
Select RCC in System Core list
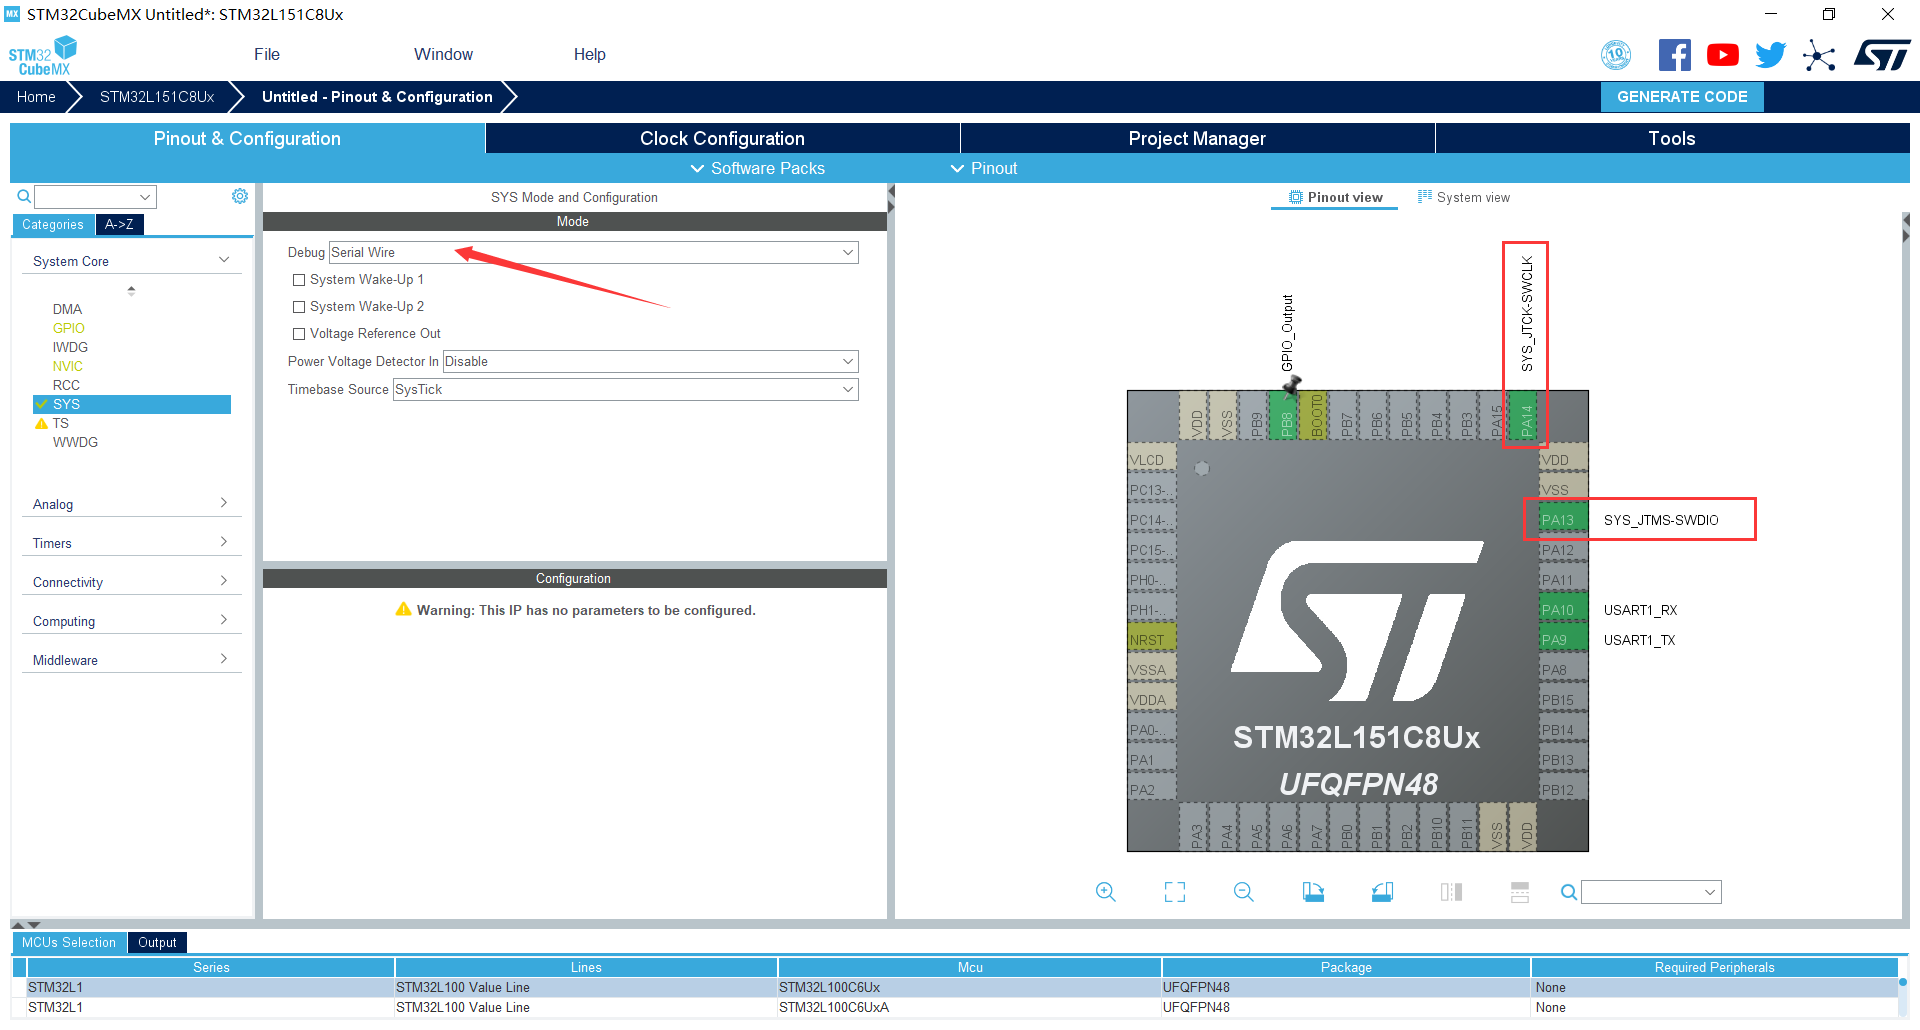[x=66, y=385]
